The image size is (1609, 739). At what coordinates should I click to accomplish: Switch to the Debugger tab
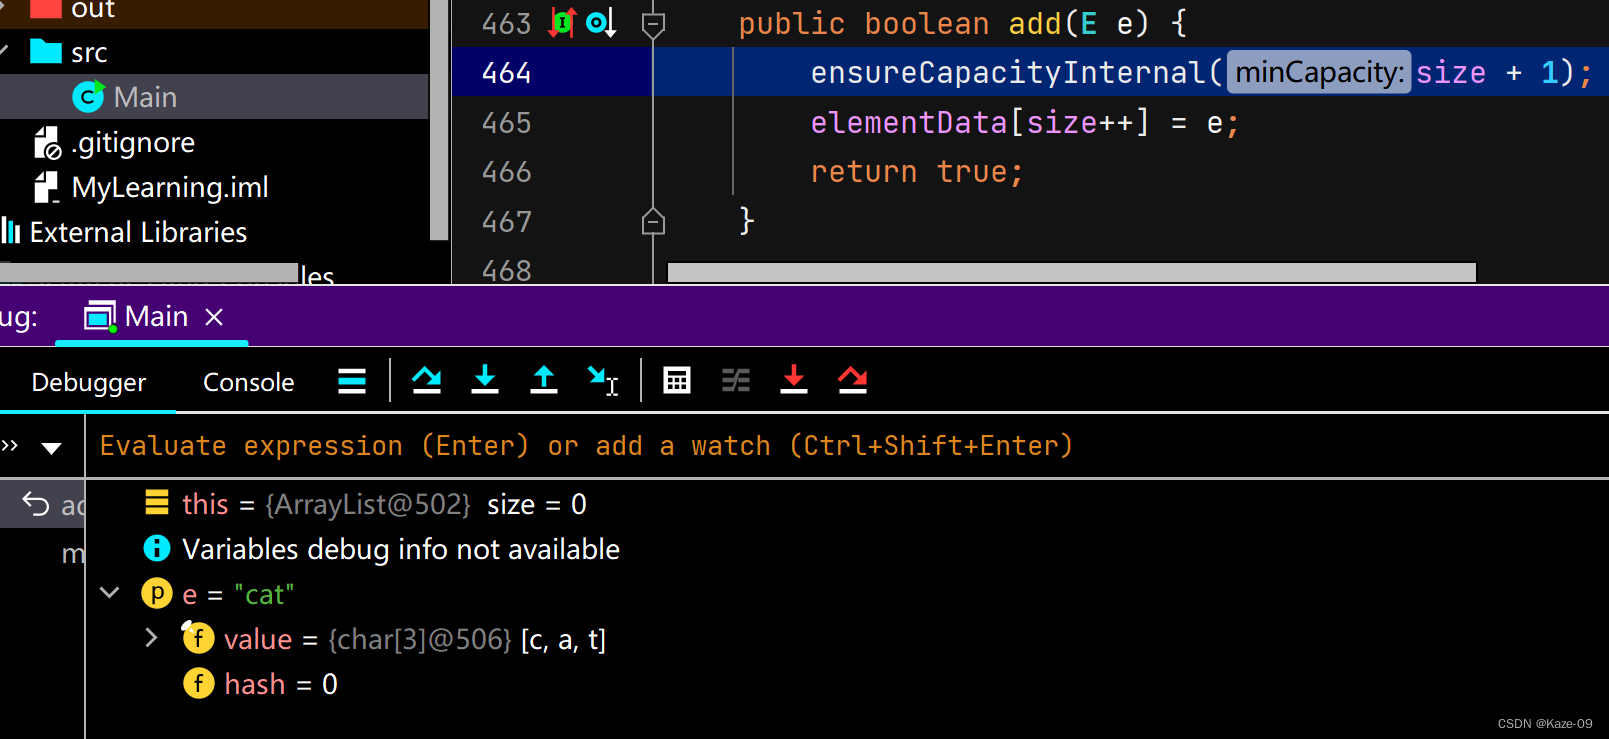tap(89, 383)
